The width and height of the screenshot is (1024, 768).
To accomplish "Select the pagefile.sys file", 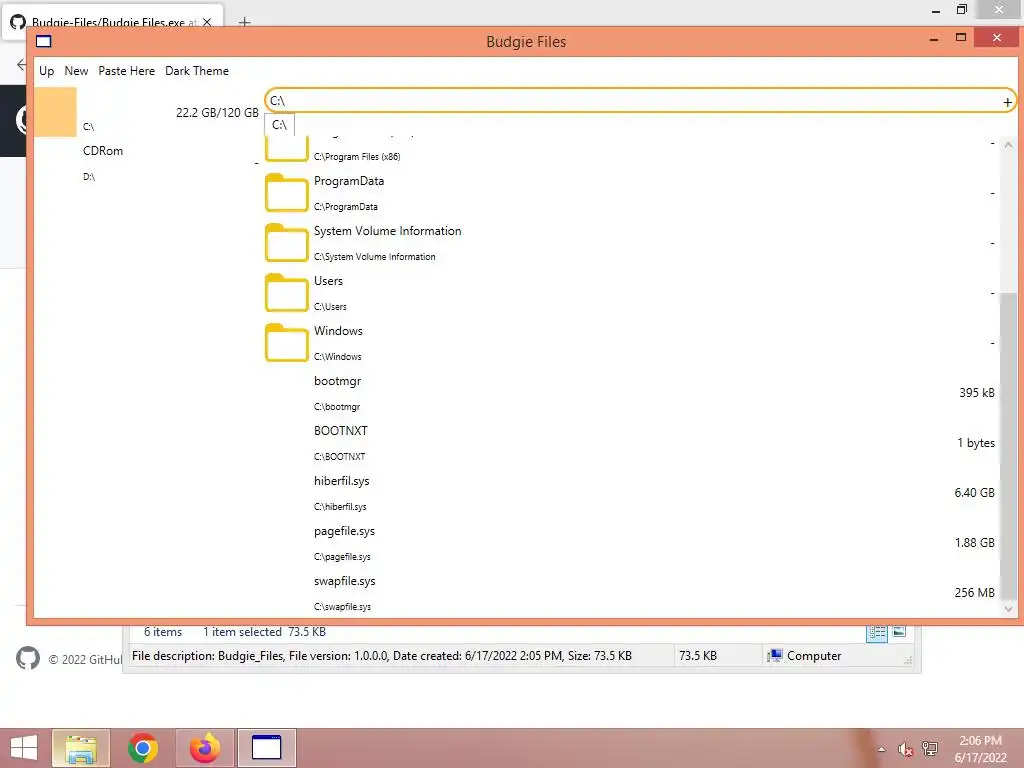I will [x=344, y=531].
